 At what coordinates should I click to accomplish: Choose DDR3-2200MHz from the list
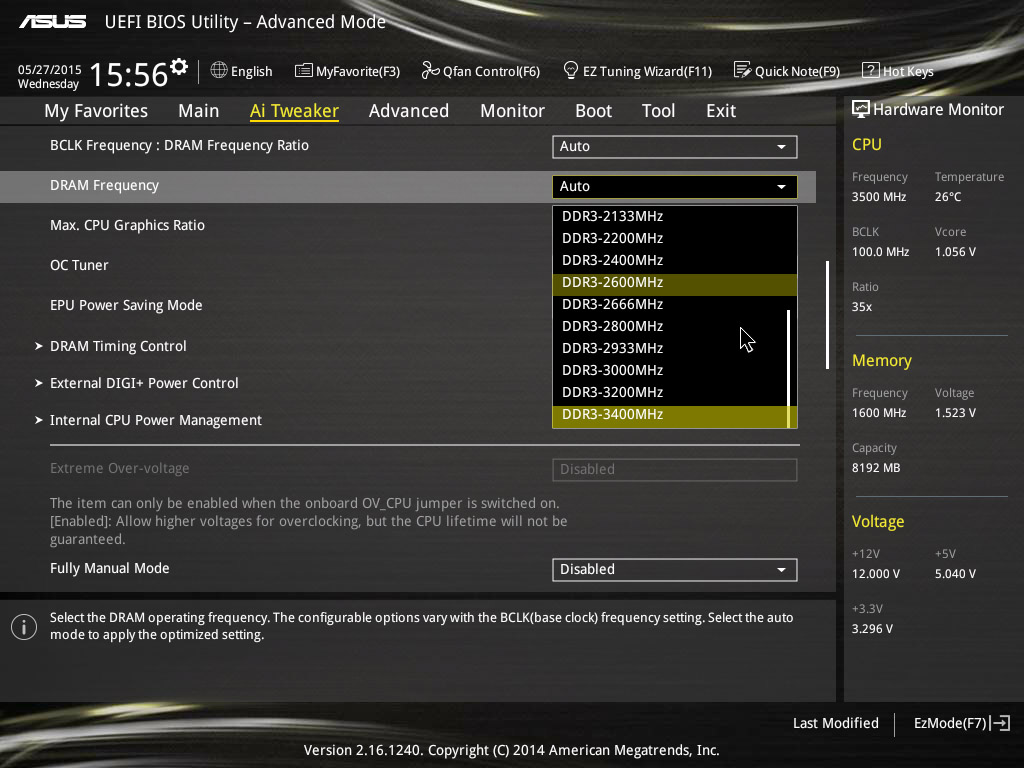670,238
